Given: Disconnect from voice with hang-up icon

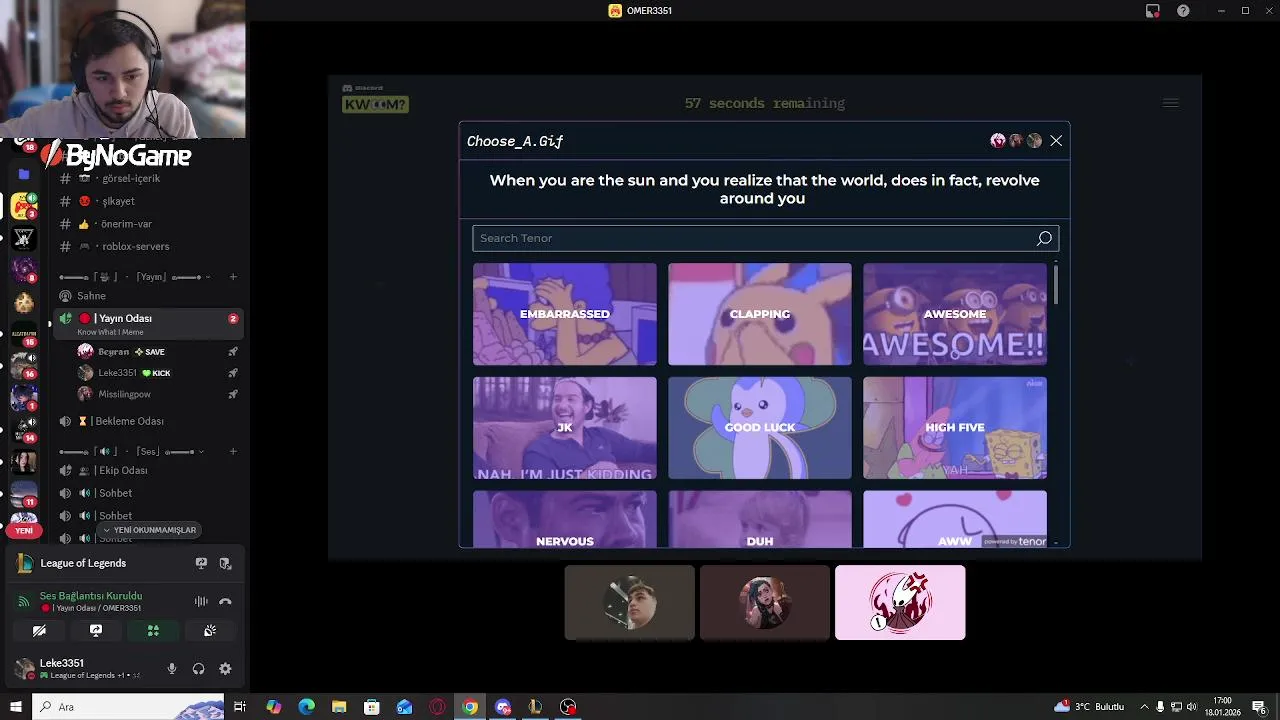Looking at the screenshot, I should 225,601.
